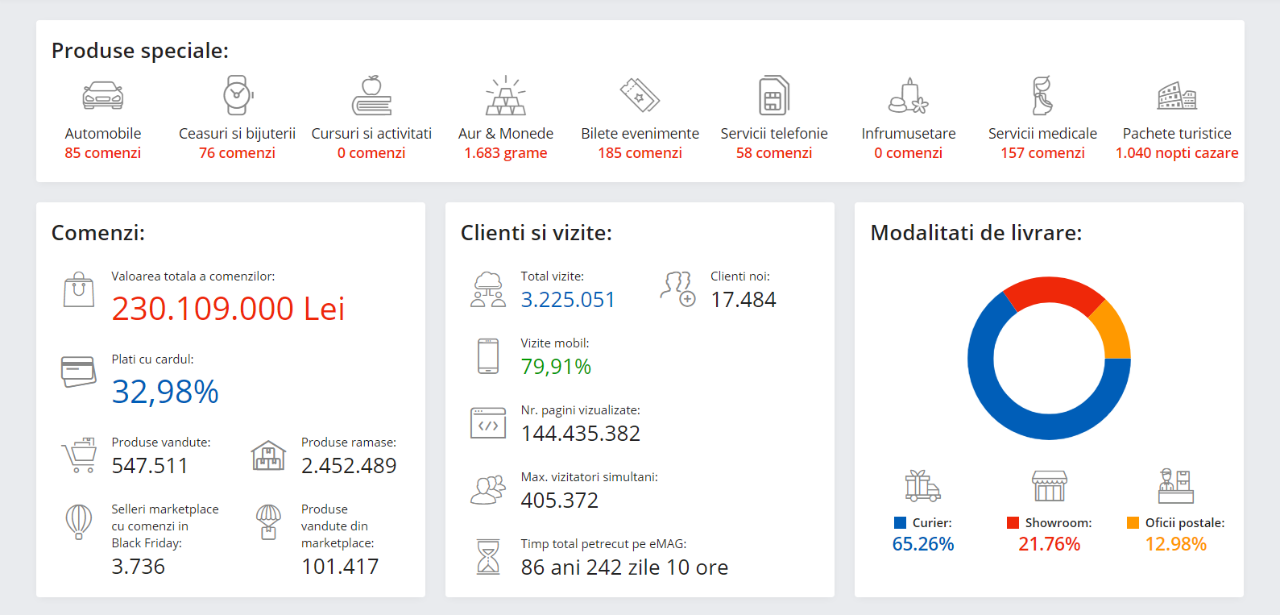1280x615 pixels.
Task: Click the Cursuri si activitati books icon
Action: coord(371,96)
